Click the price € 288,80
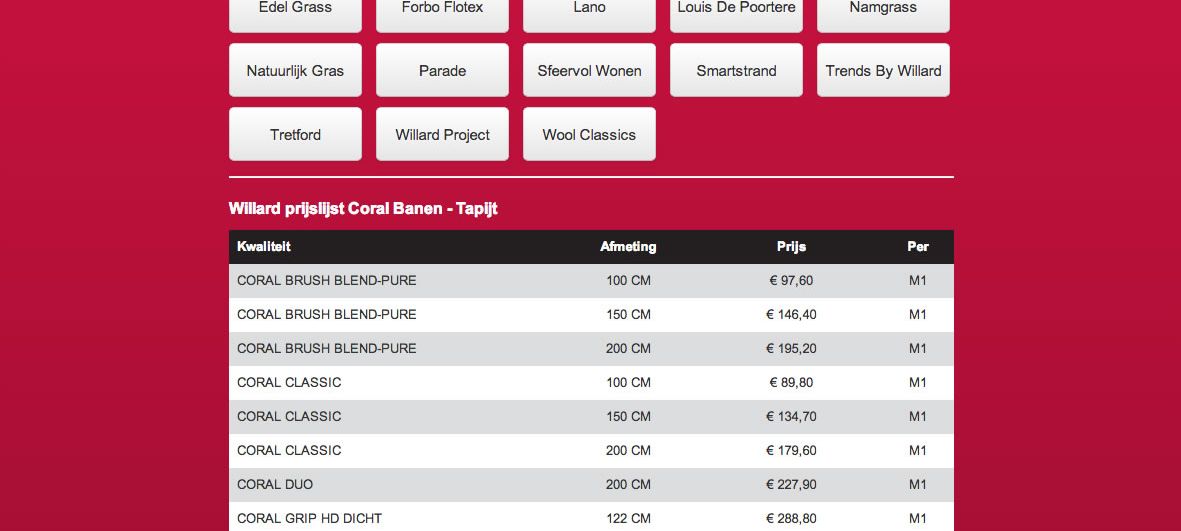 point(792,518)
